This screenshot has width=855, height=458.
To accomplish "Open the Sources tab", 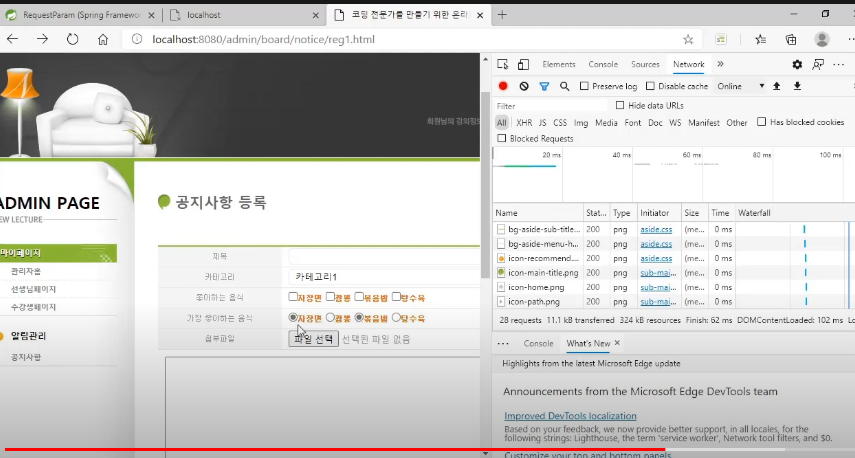I will [x=645, y=64].
